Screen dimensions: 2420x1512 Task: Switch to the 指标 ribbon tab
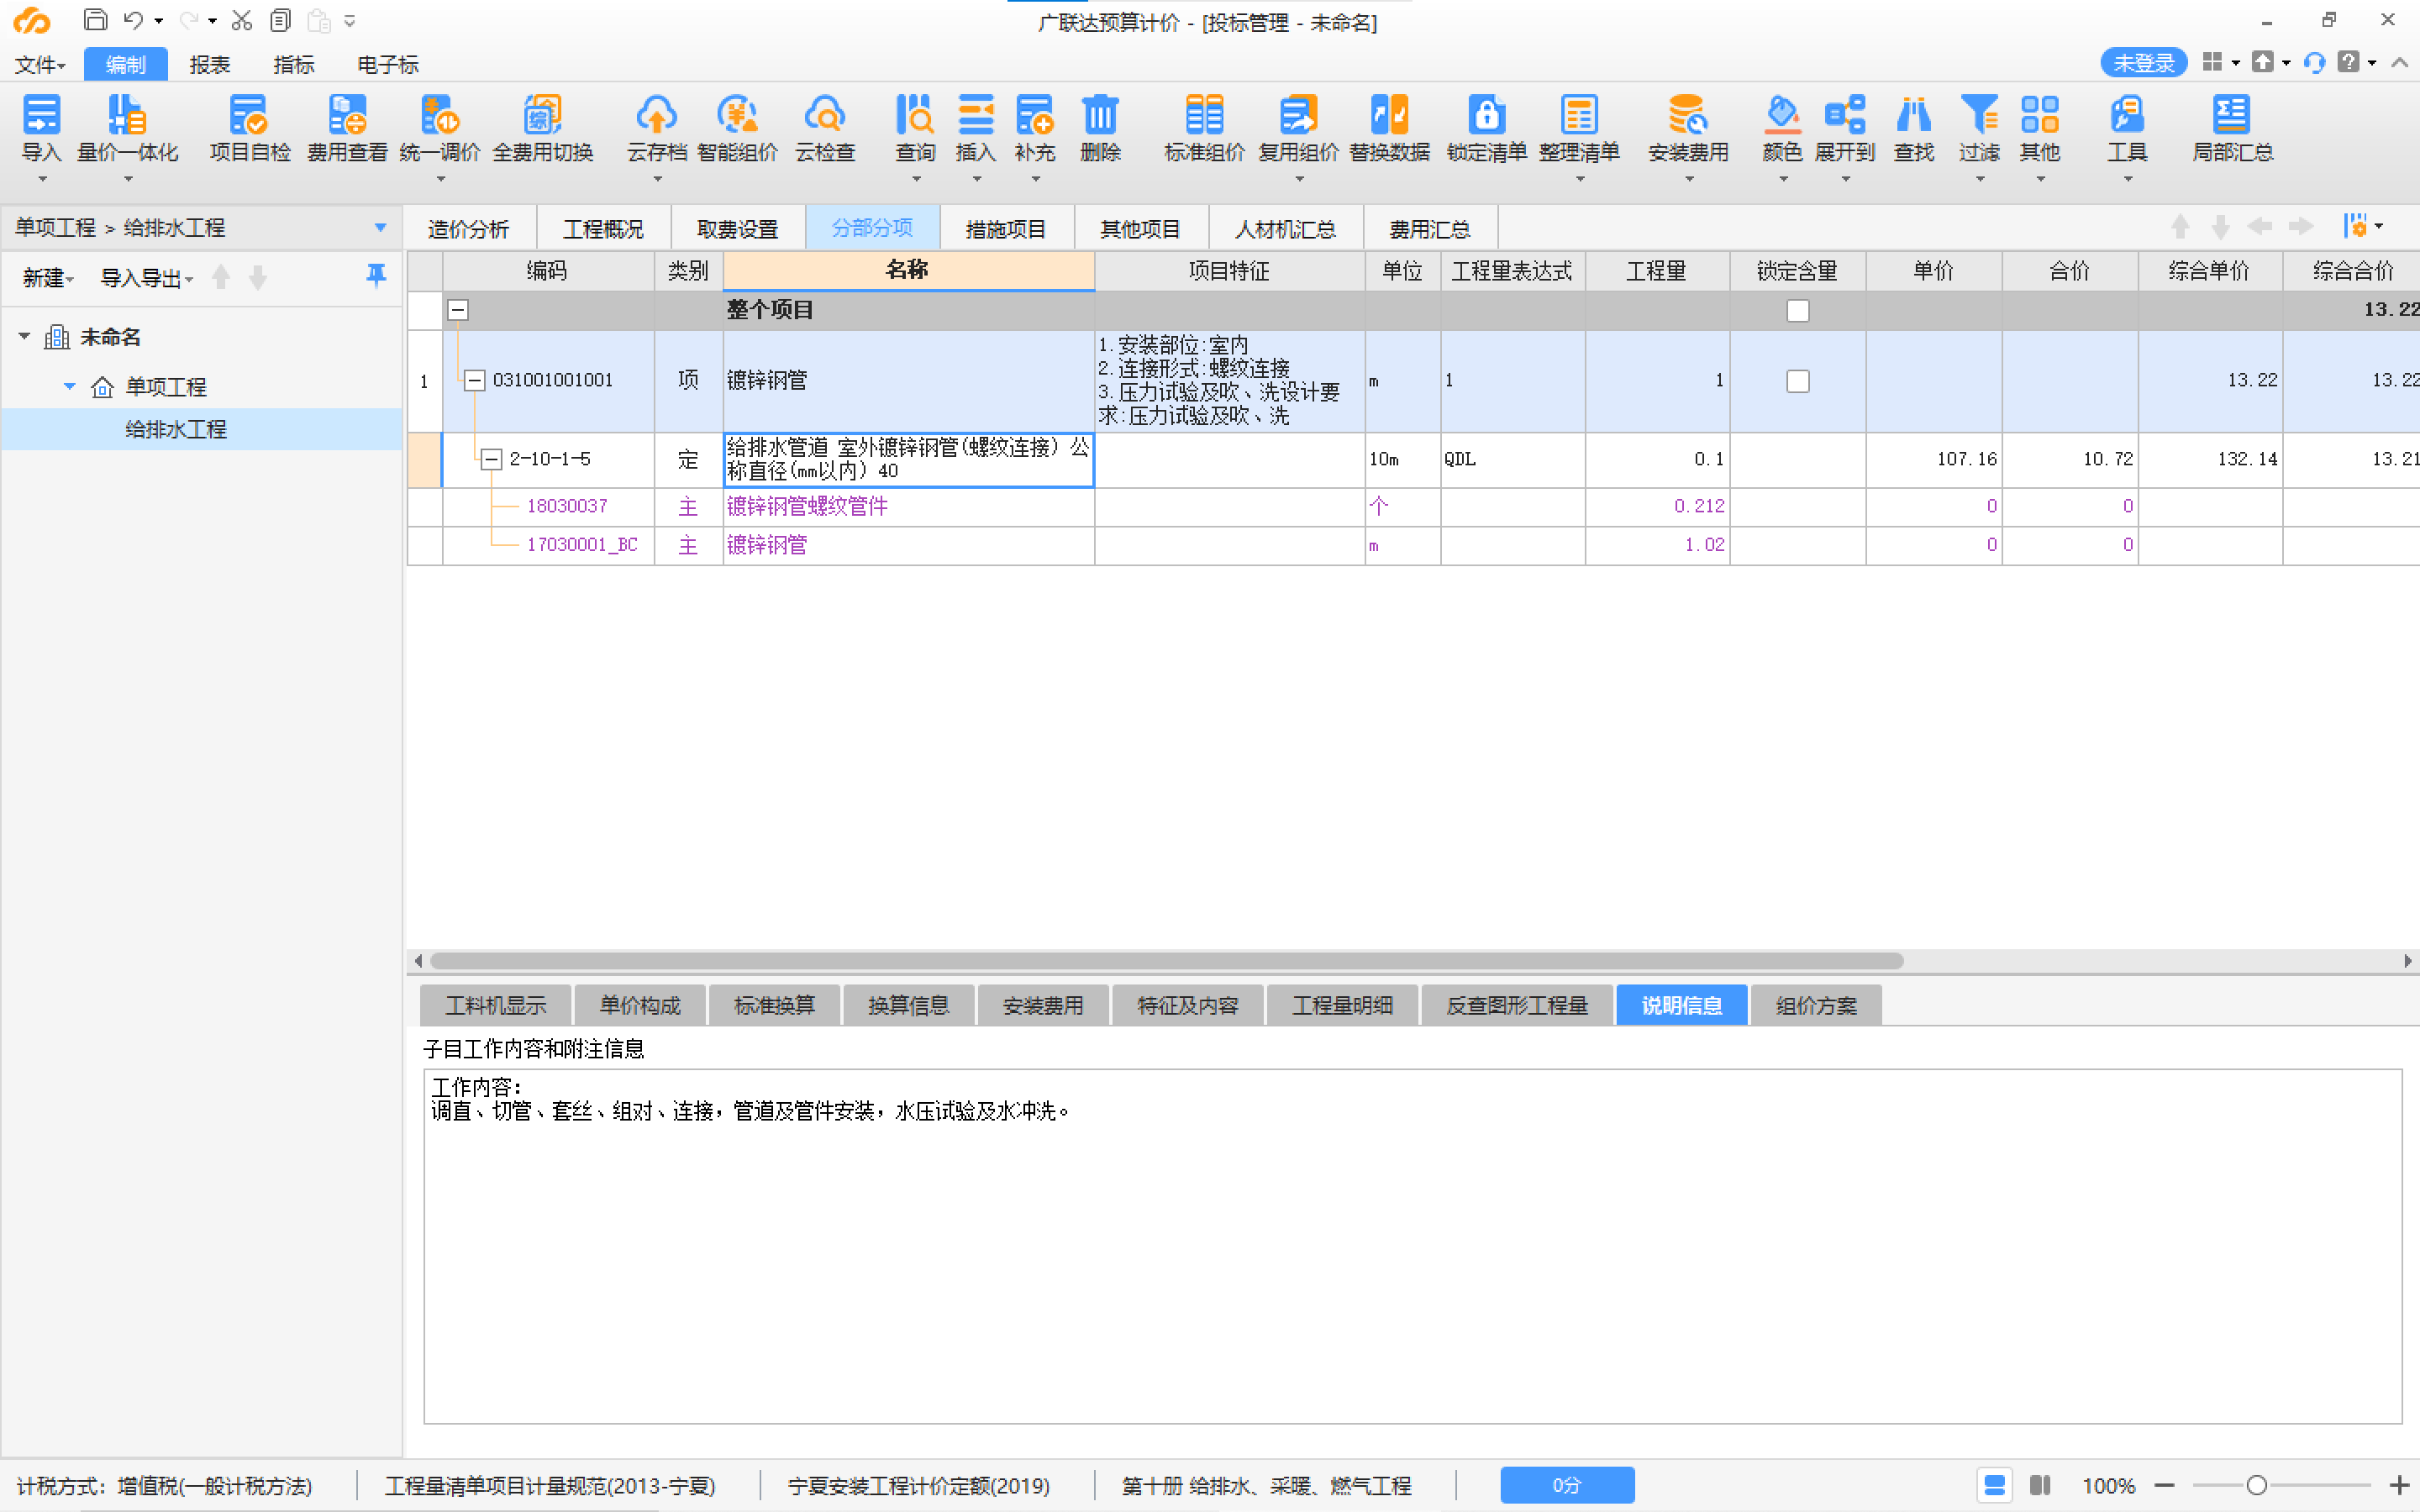(293, 65)
